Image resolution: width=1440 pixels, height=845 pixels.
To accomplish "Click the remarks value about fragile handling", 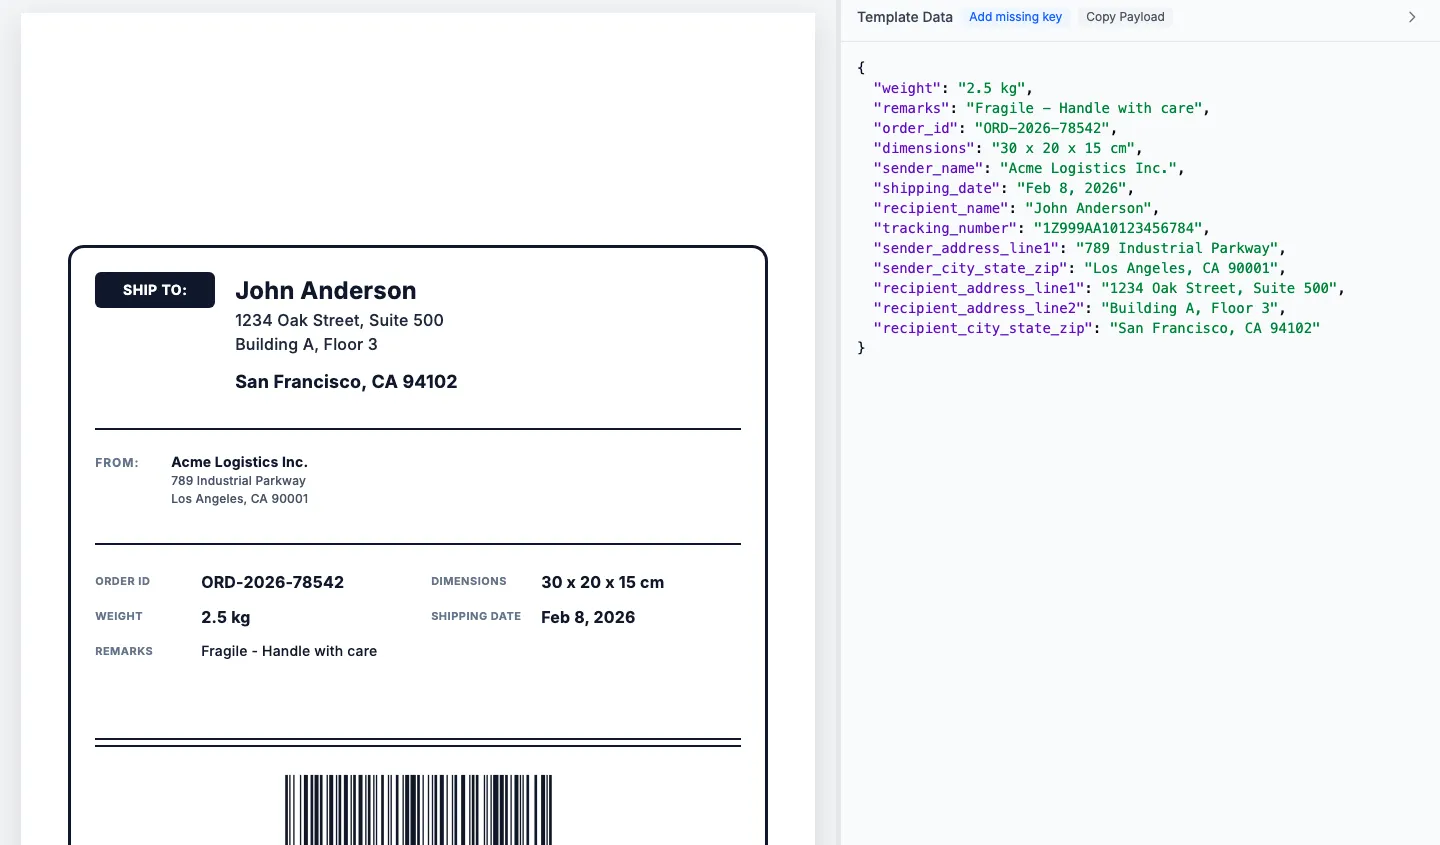I will 1086,108.
